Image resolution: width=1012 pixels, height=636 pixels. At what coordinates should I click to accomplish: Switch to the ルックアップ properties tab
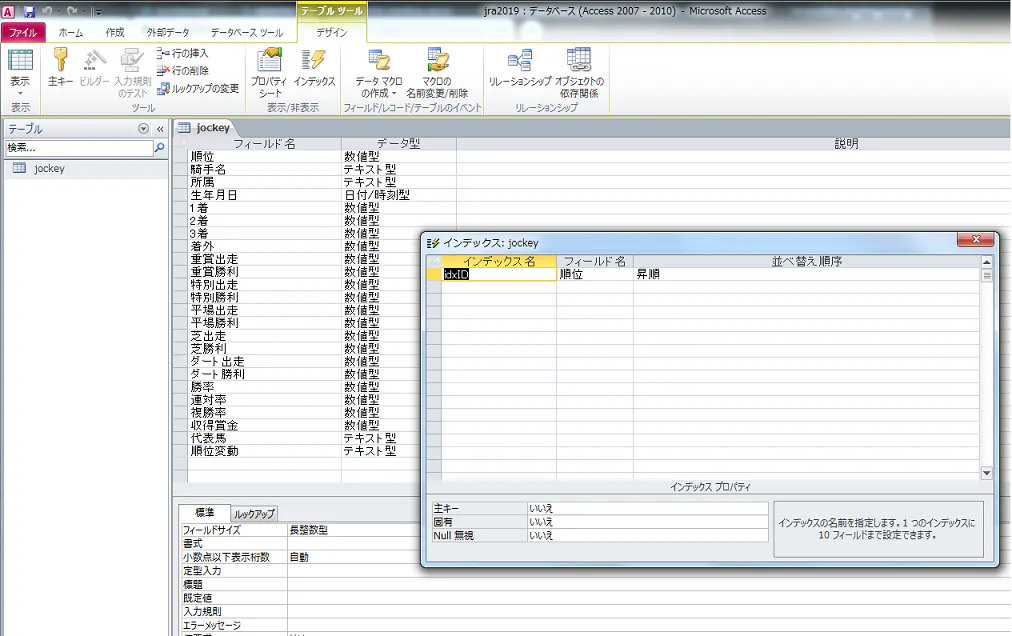point(254,513)
